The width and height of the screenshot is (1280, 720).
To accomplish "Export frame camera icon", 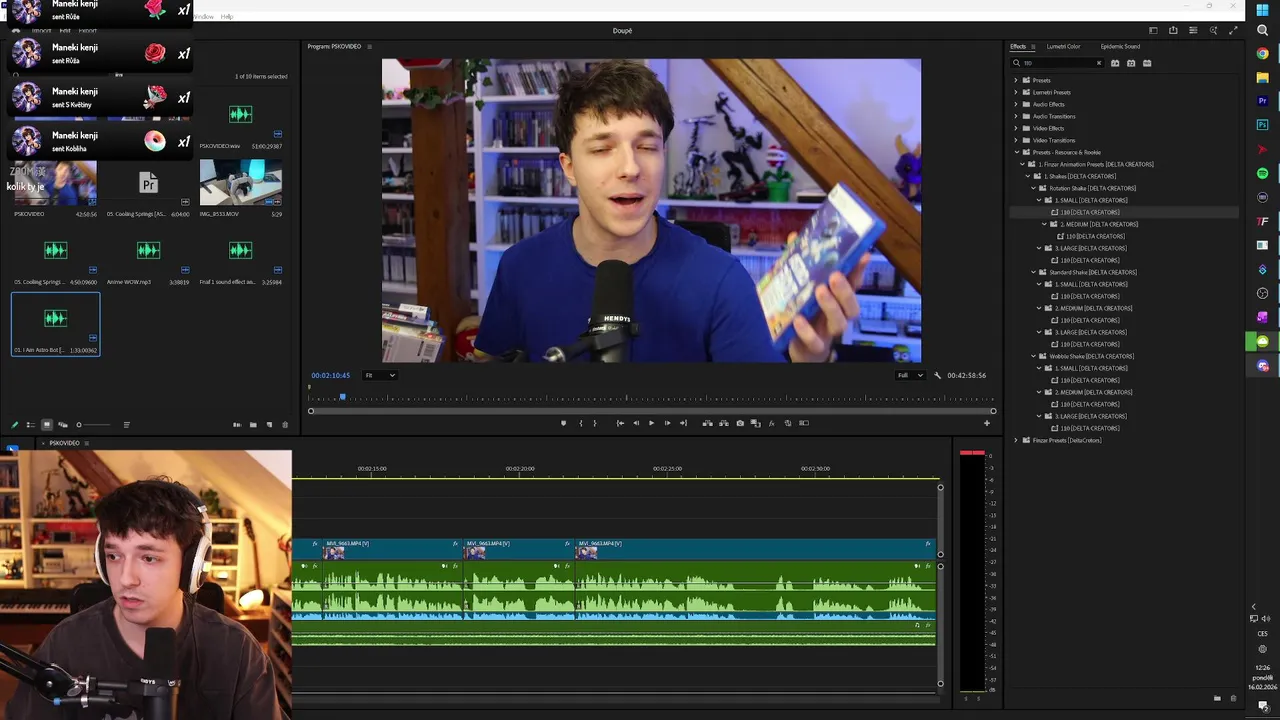I will [740, 423].
